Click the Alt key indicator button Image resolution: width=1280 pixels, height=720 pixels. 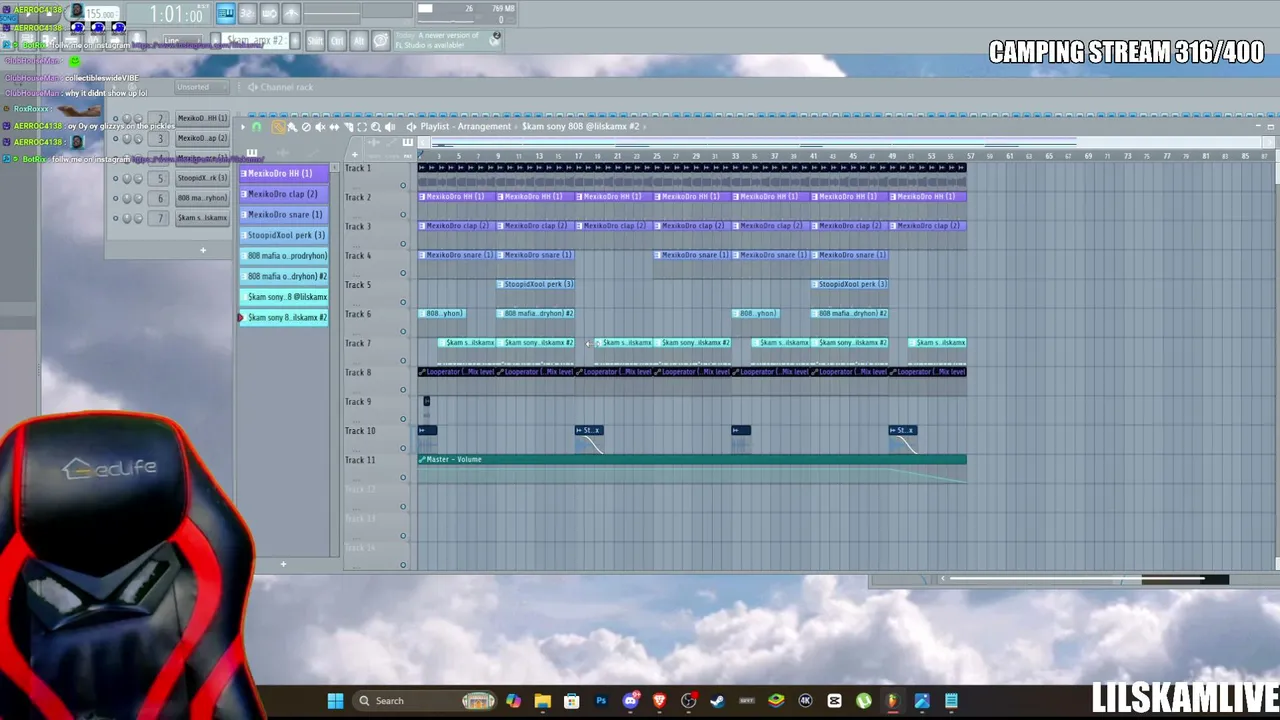359,41
